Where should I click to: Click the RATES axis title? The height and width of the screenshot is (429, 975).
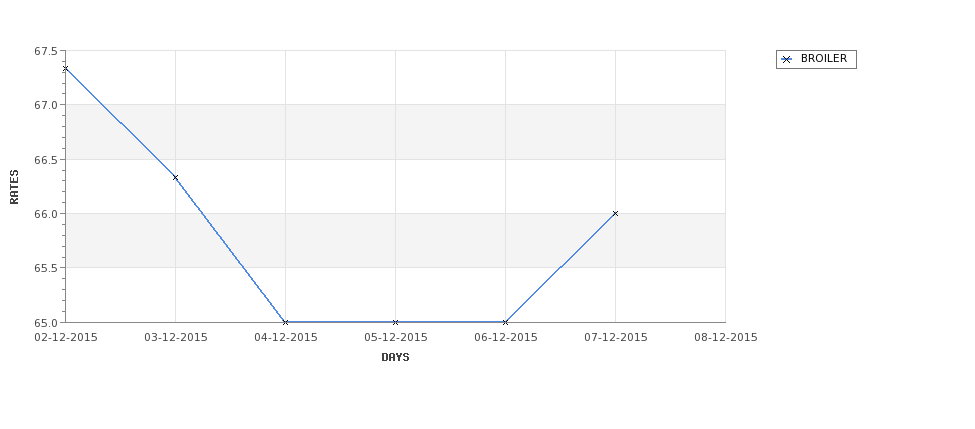[14, 187]
